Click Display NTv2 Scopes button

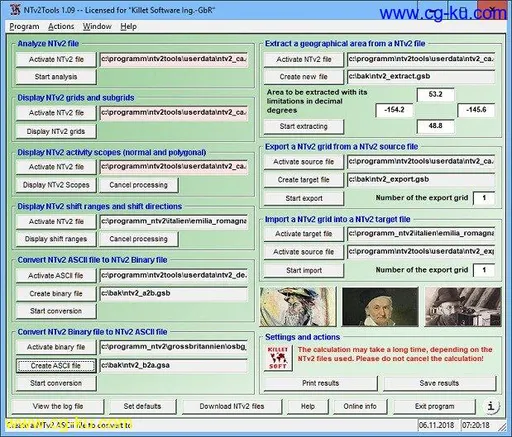(x=56, y=185)
